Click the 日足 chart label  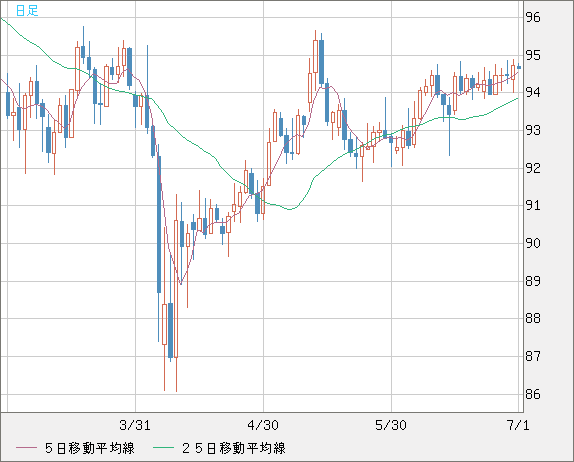(27, 10)
